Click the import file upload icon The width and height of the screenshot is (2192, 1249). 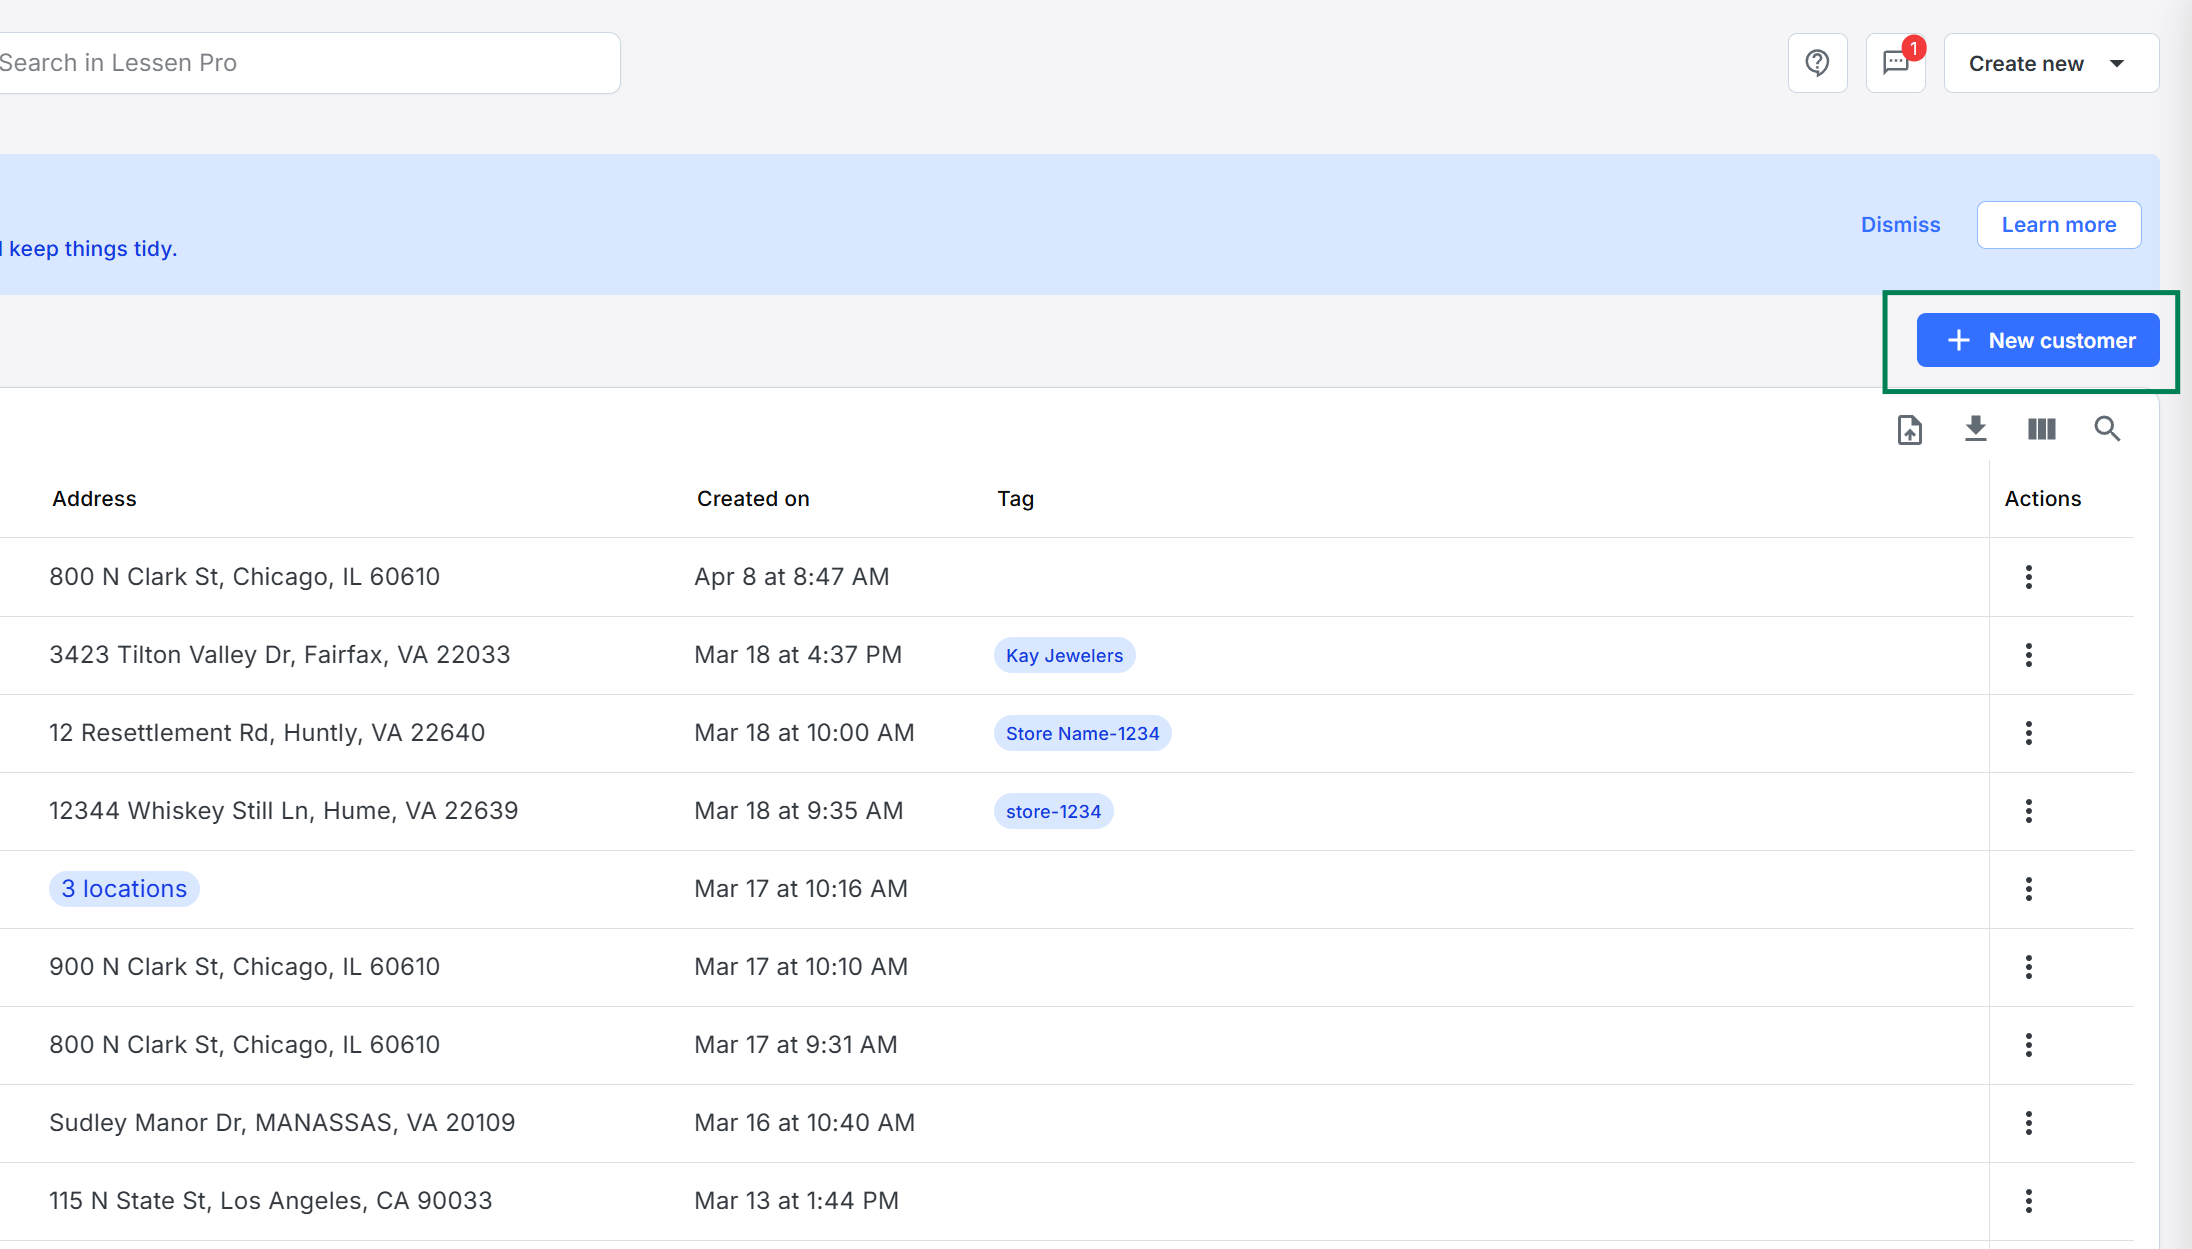(x=1909, y=430)
